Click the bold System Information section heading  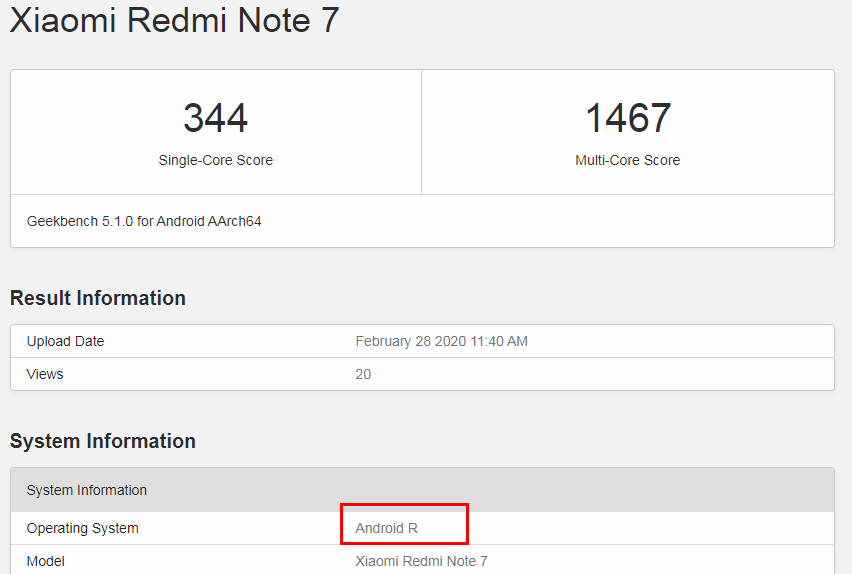coord(103,441)
